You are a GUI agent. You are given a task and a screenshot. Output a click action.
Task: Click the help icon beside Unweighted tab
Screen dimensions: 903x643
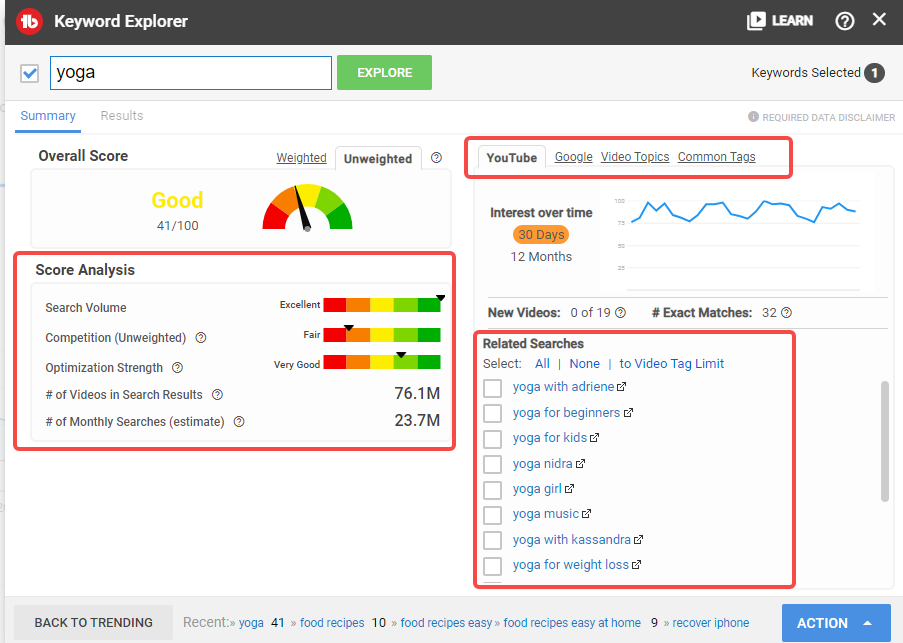(437, 158)
